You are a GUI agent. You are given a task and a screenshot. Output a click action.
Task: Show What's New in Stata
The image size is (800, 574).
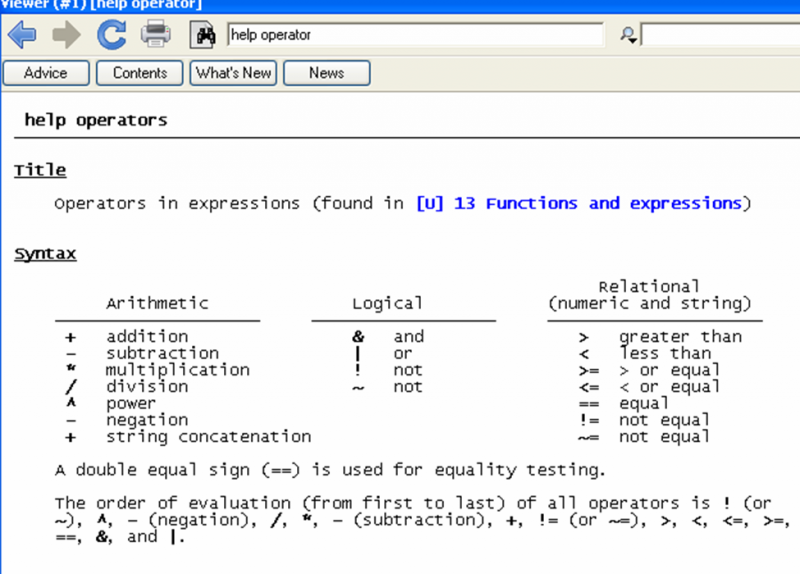233,73
